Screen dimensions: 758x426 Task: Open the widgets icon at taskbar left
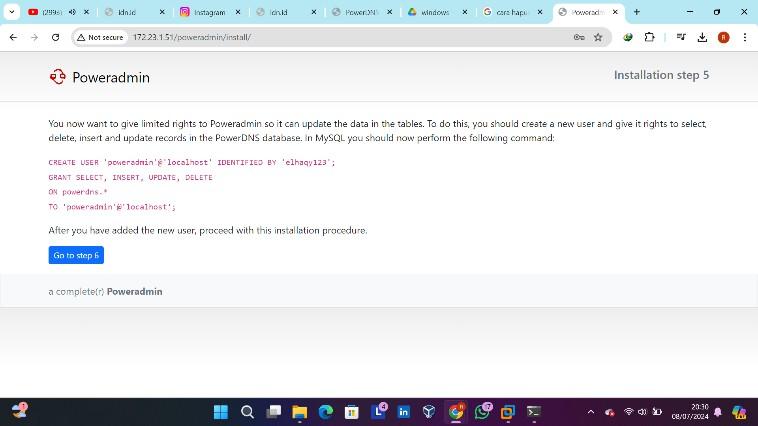[x=20, y=411]
